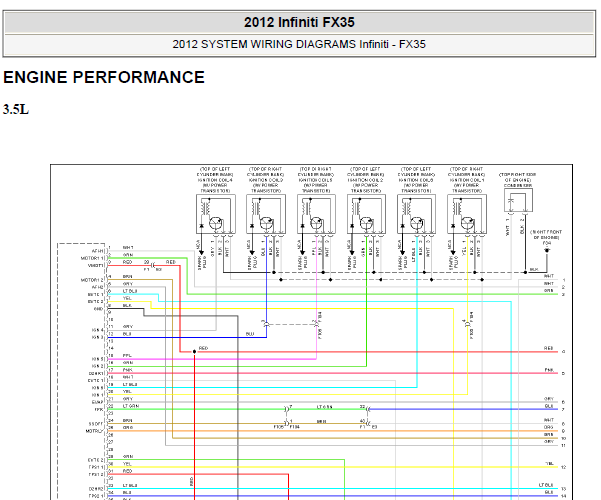The image size is (601, 500).
Task: Click the Ignition Coil 6 symbol box
Action: pos(417,214)
